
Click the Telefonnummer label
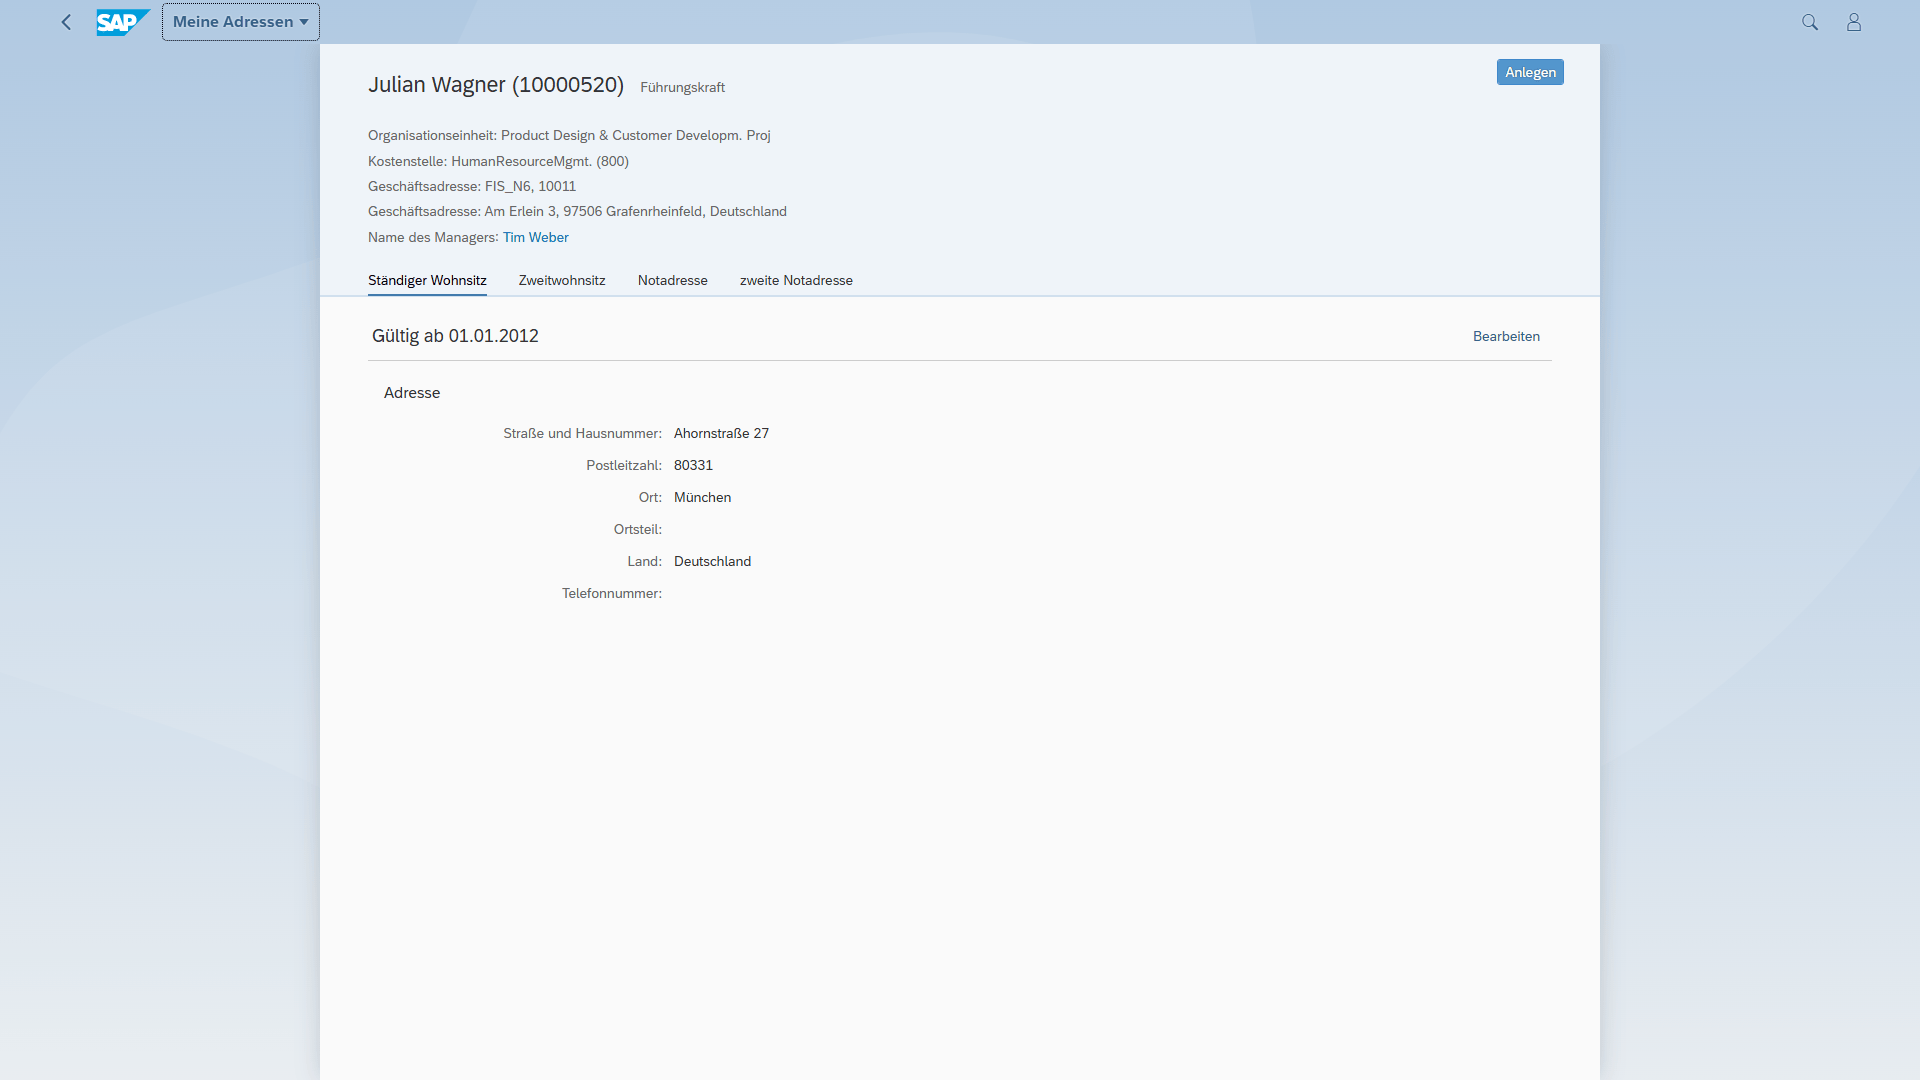point(612,593)
